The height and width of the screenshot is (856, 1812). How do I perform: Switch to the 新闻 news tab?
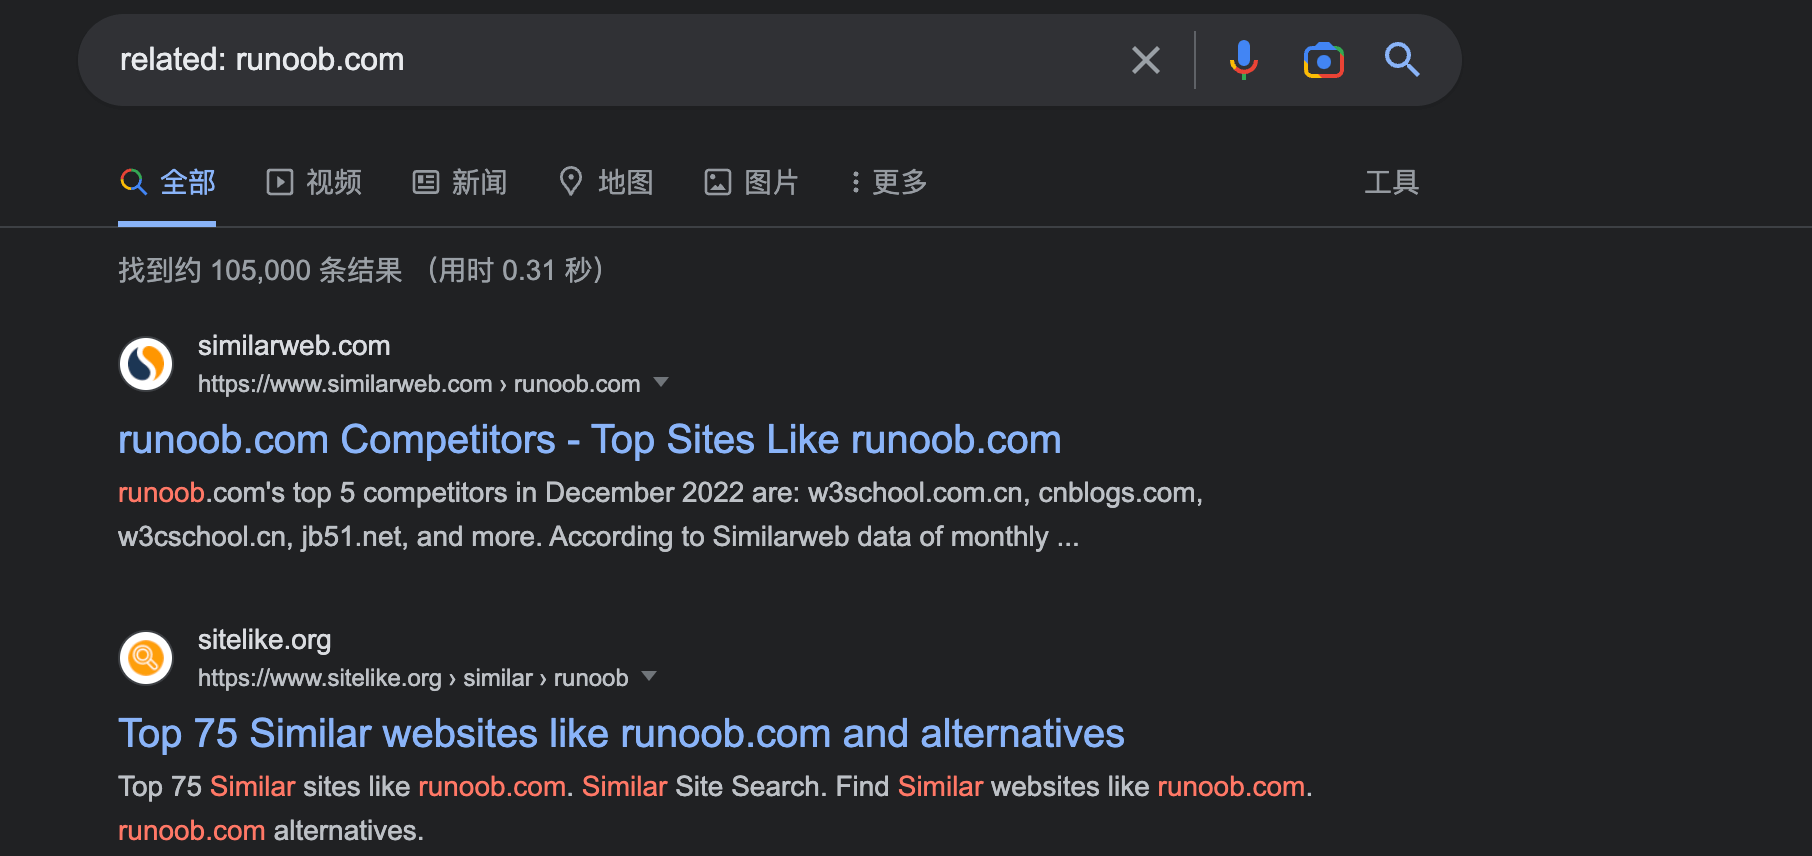pos(460,182)
